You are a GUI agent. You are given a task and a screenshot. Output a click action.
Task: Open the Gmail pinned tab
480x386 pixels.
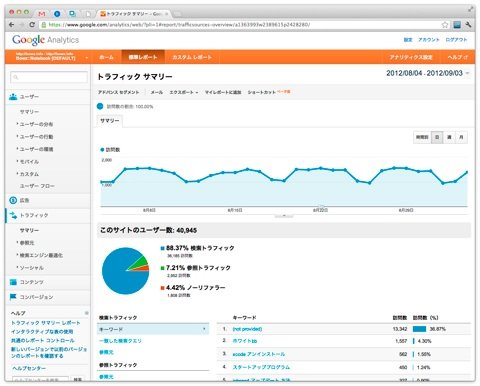point(42,14)
